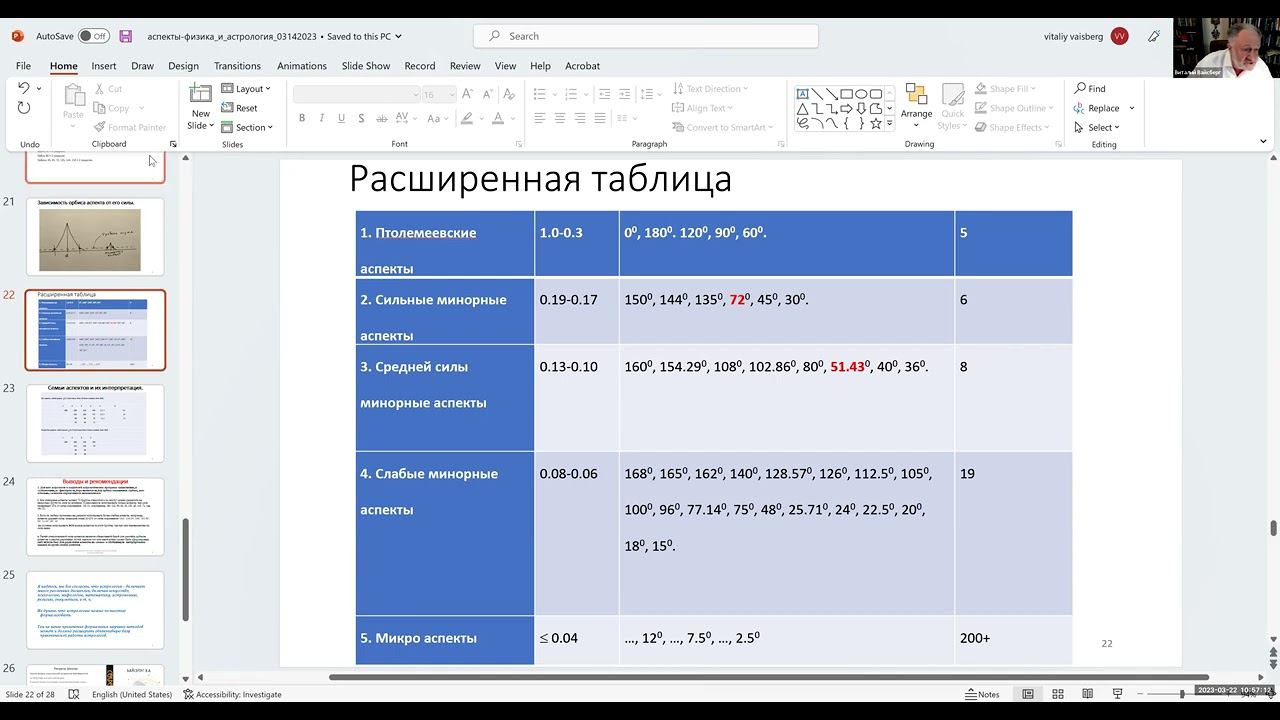The image size is (1280, 720).
Task: Switch to the Slide Show tab
Action: [365, 66]
